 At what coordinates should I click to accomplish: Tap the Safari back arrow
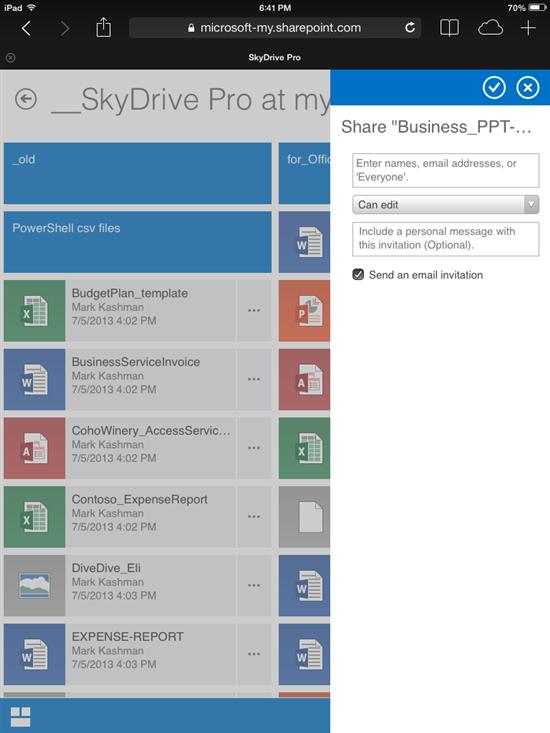pyautogui.click(x=26, y=28)
